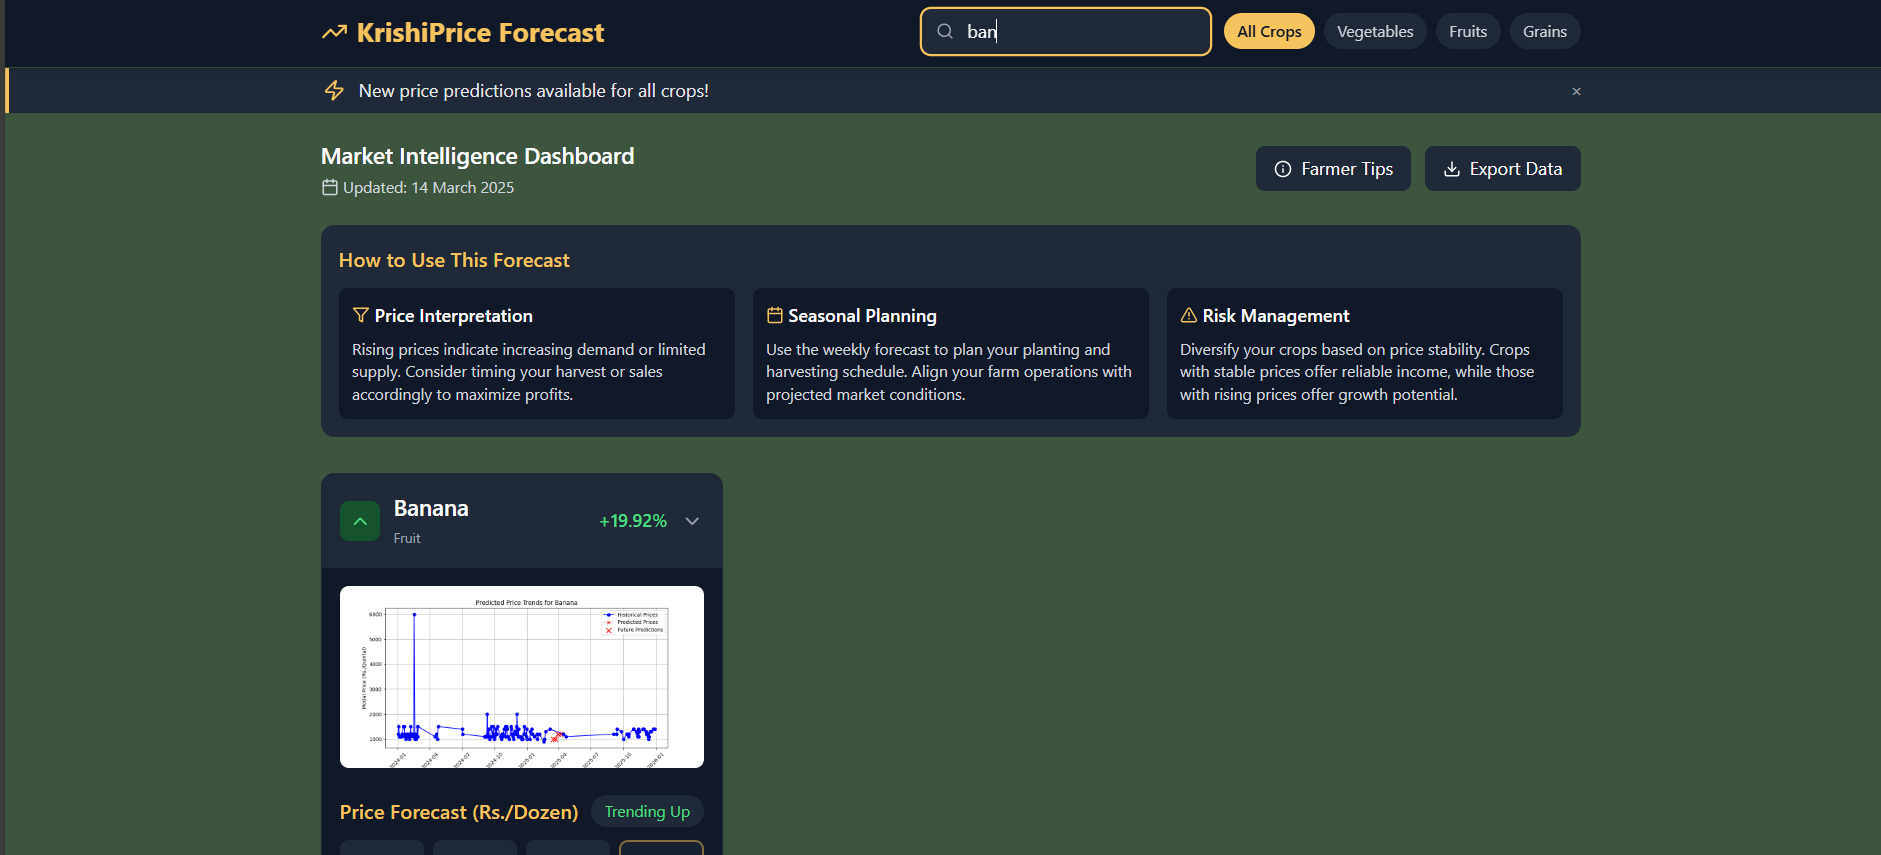
Task: Click the calendar icon at Seasonal Planning
Action: pyautogui.click(x=775, y=315)
